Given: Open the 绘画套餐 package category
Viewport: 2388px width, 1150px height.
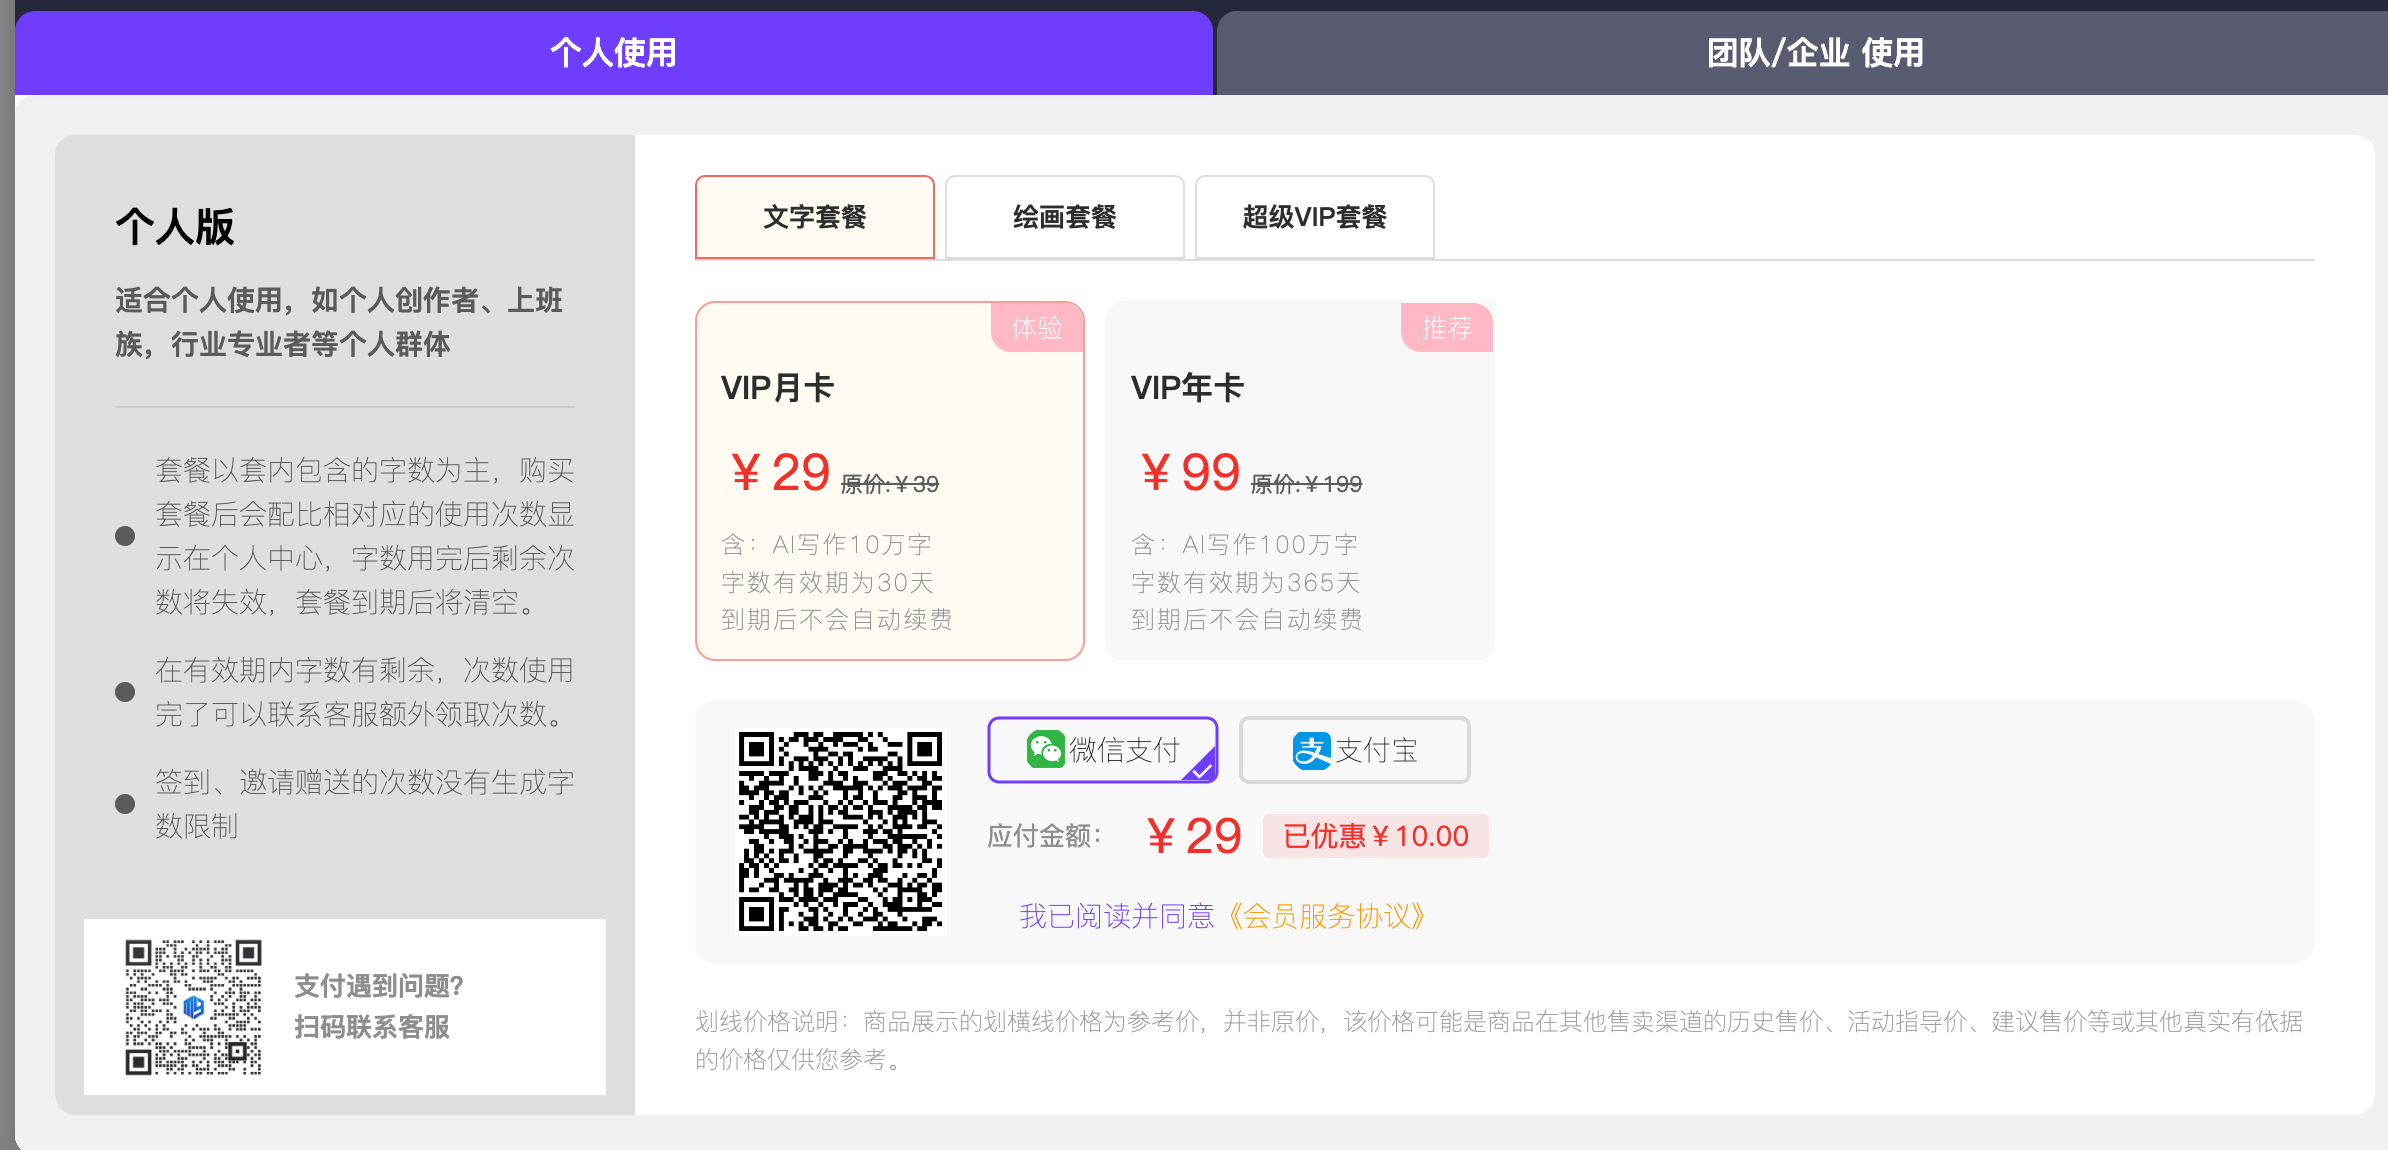Looking at the screenshot, I should tap(1064, 217).
